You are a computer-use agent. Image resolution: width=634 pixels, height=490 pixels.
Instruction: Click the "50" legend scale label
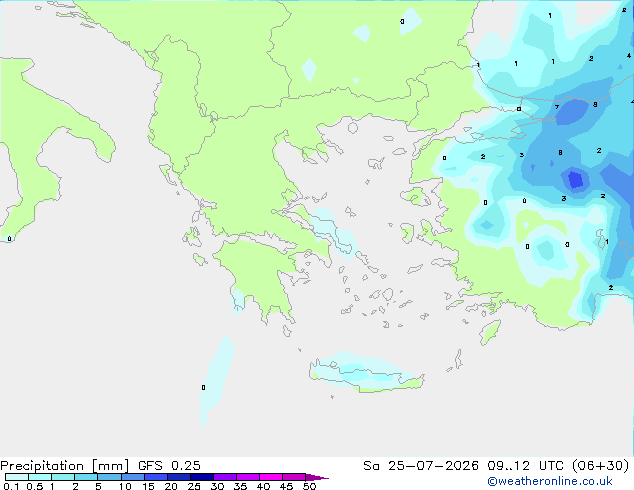309,486
